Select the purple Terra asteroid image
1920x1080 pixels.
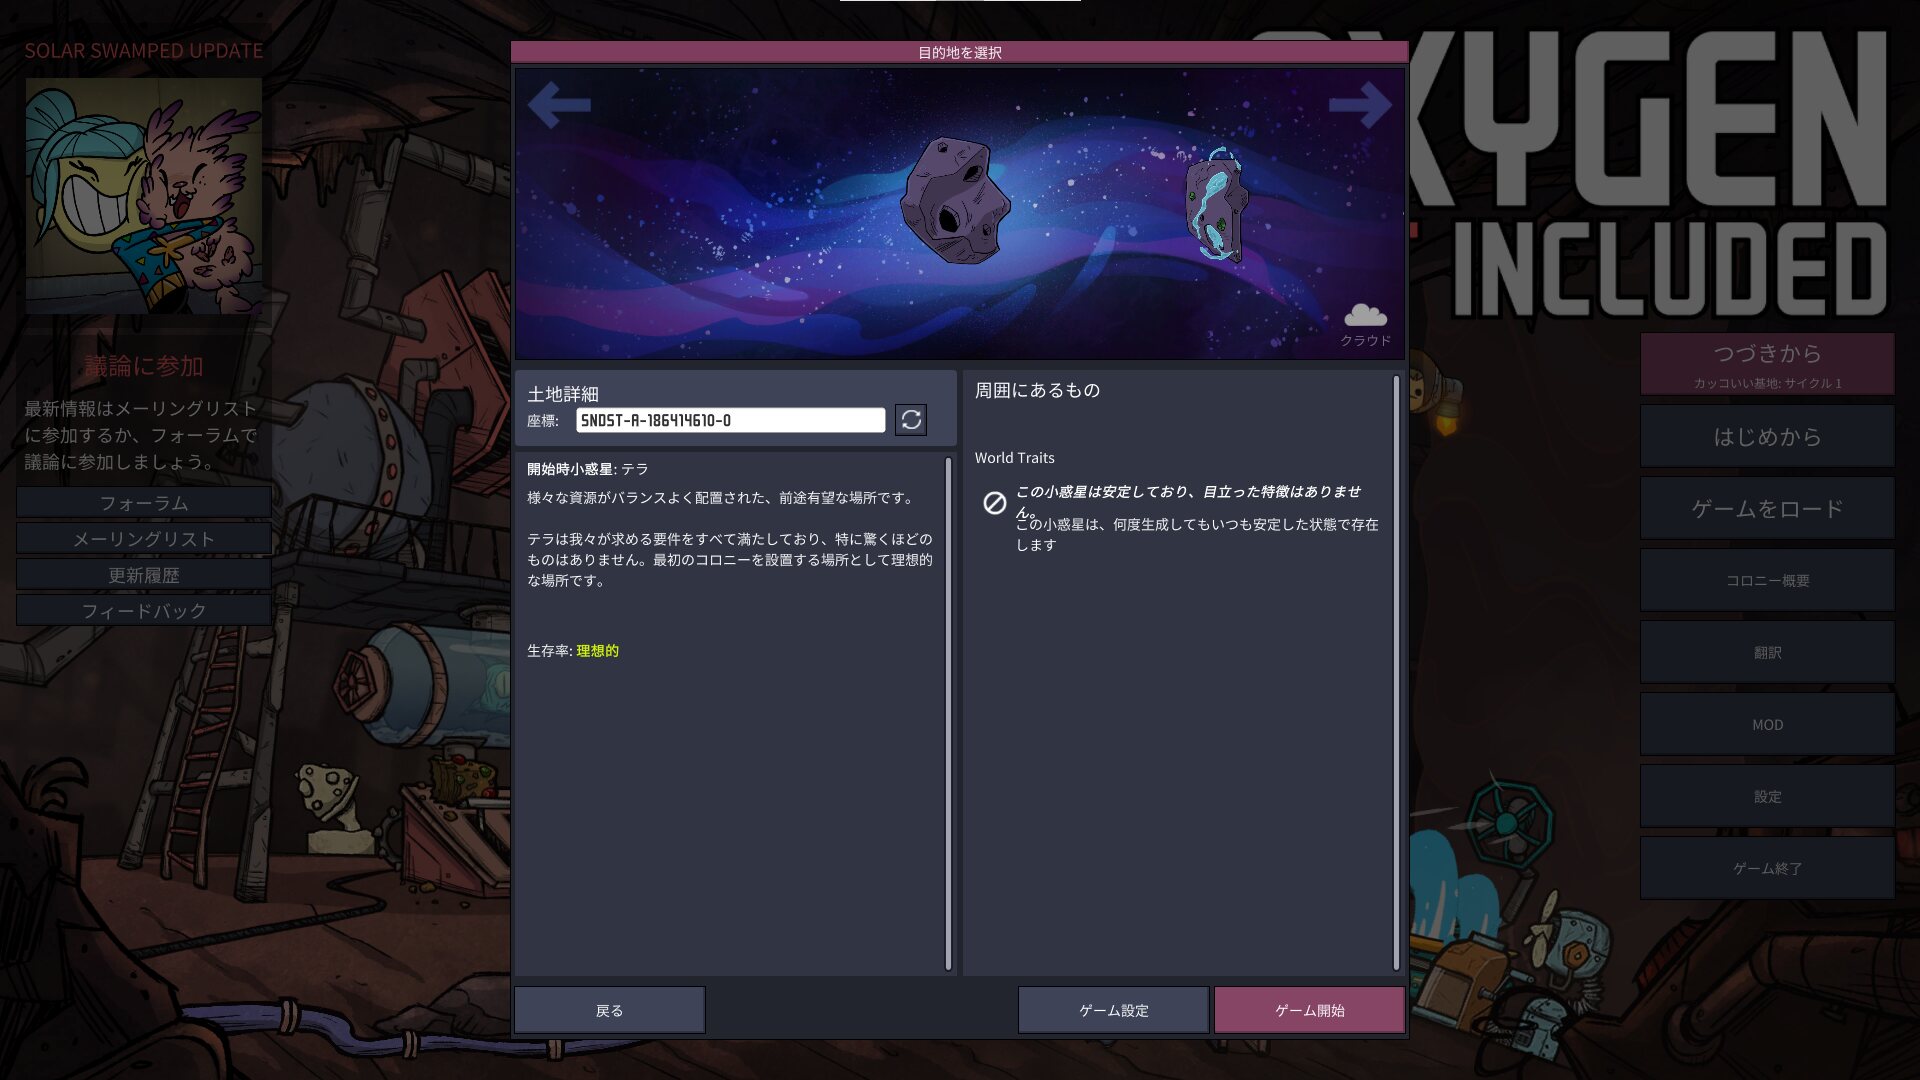coord(954,202)
